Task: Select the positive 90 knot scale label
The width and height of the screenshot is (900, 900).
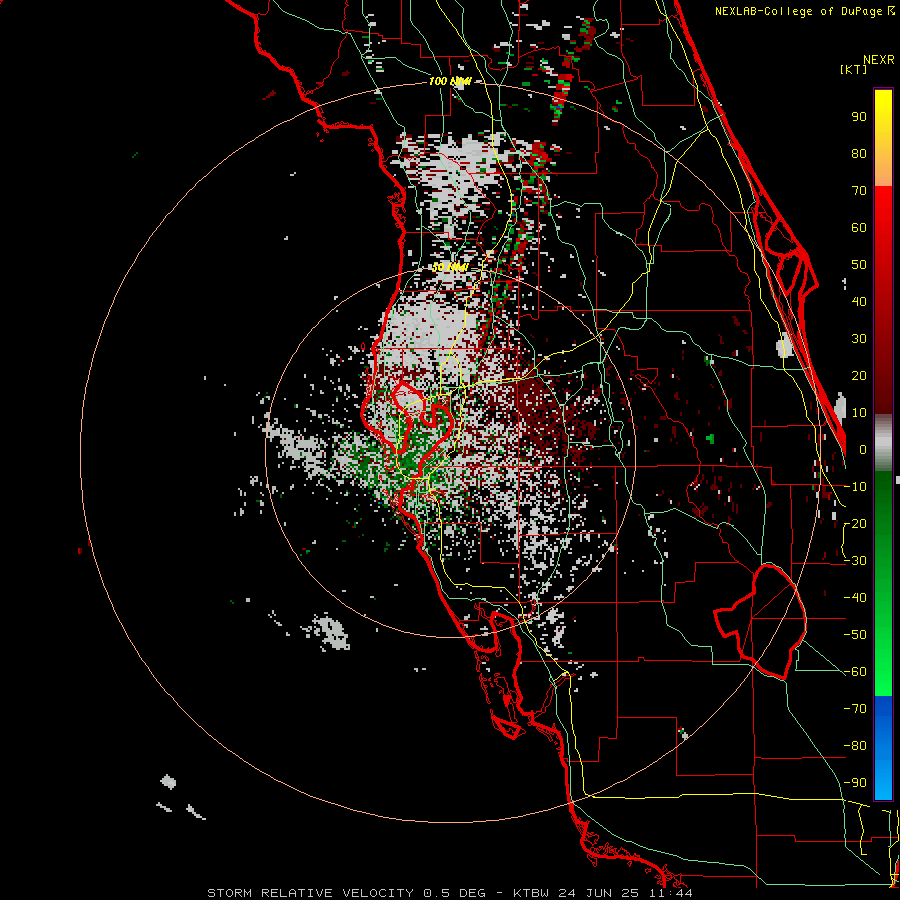Action: coord(859,117)
